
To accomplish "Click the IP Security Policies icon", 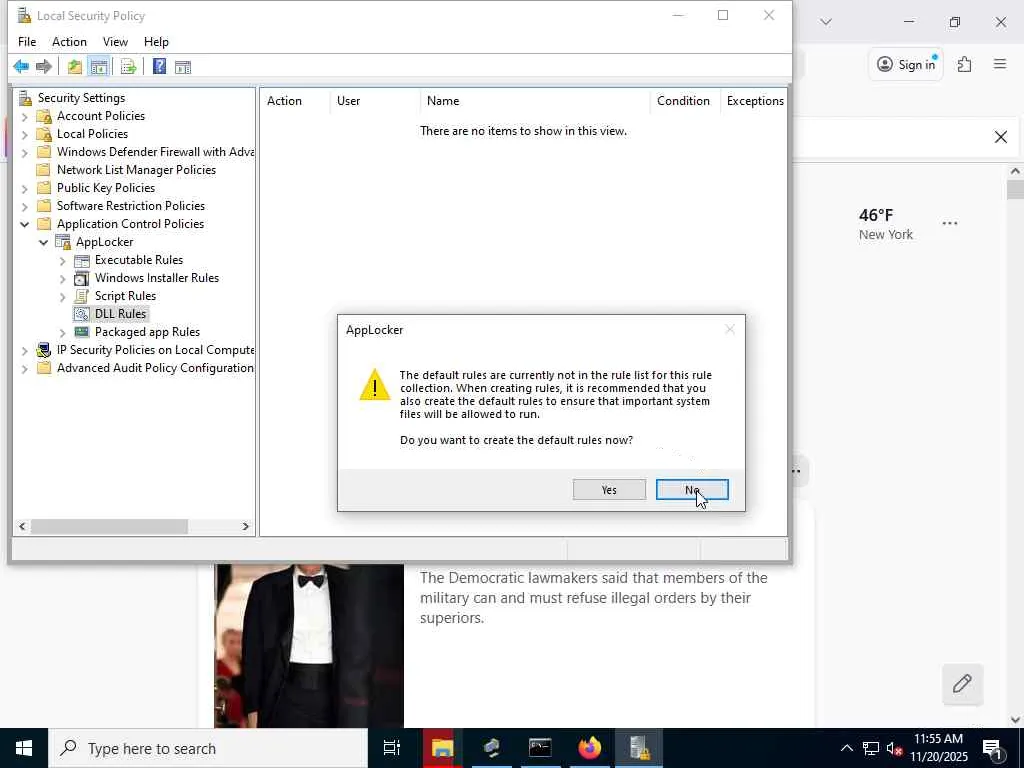I will pos(44,350).
